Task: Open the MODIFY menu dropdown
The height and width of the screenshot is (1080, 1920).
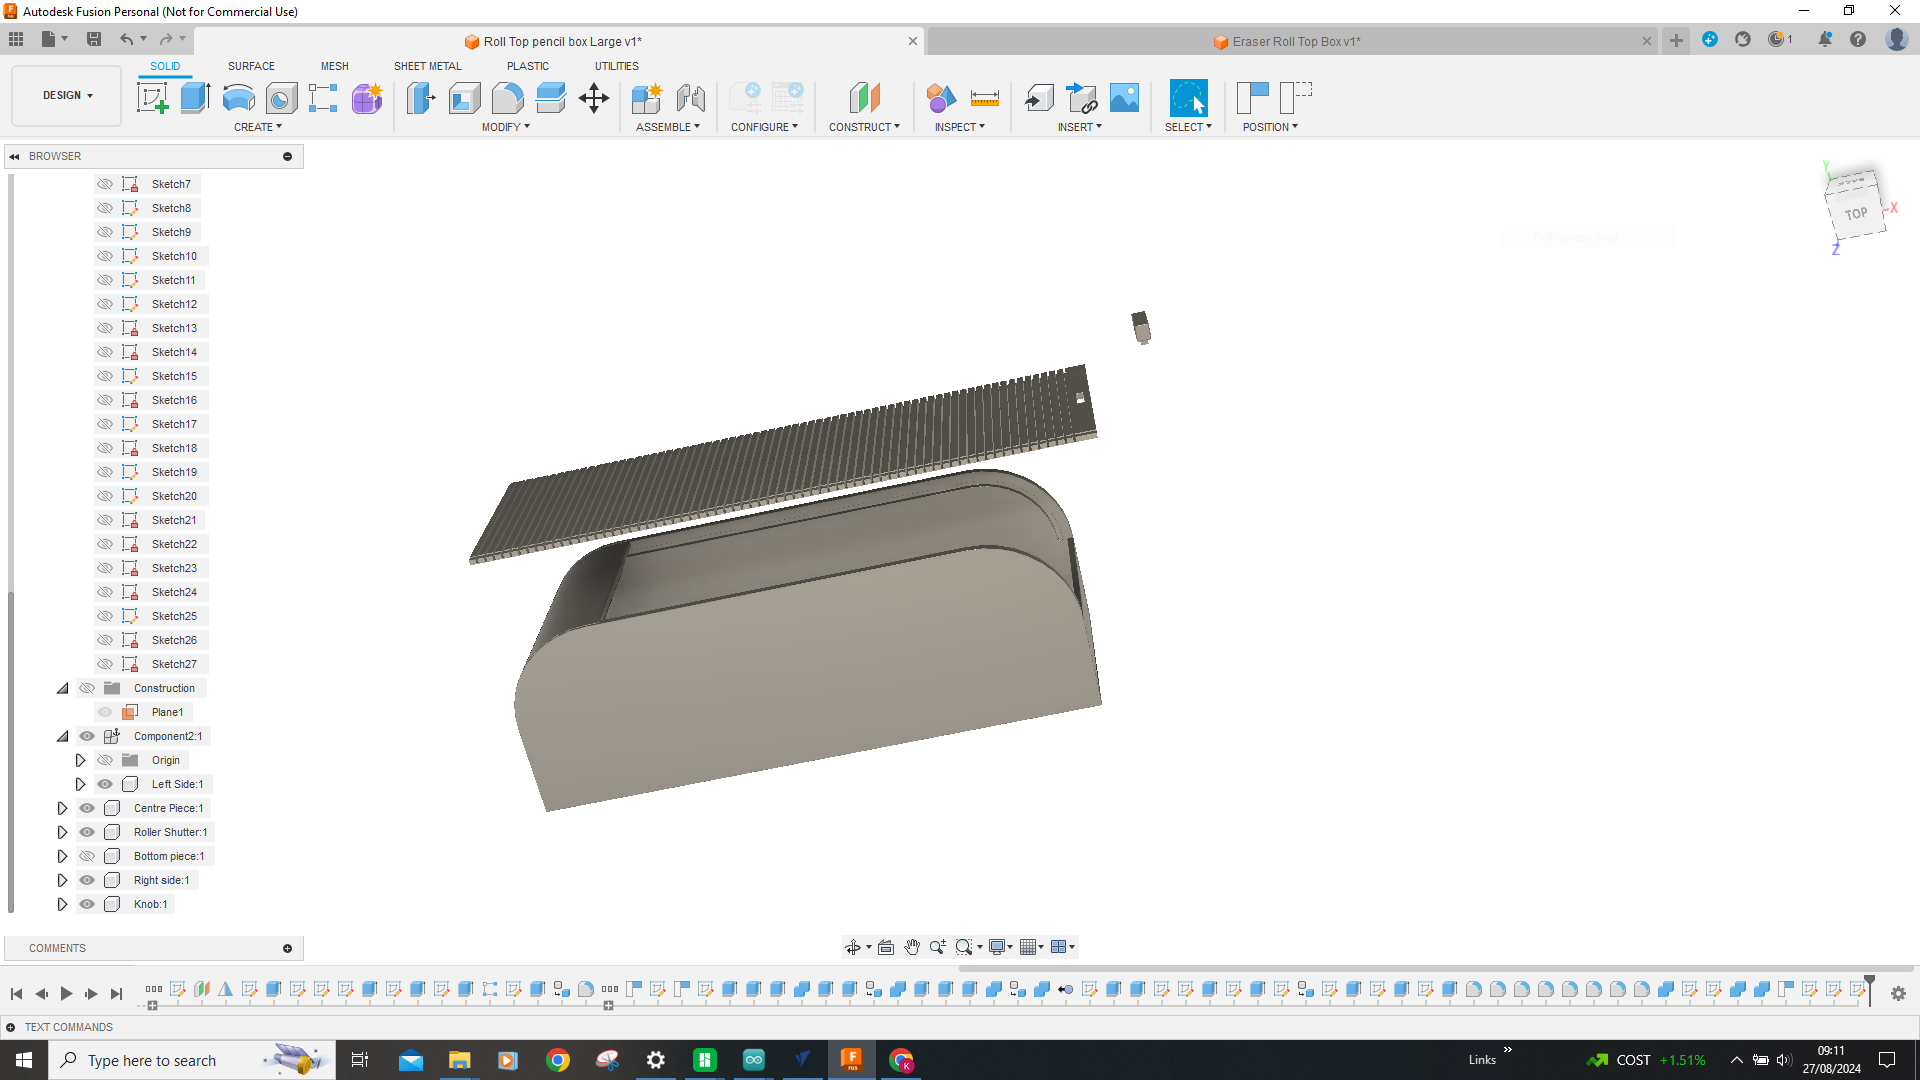Action: tap(505, 127)
